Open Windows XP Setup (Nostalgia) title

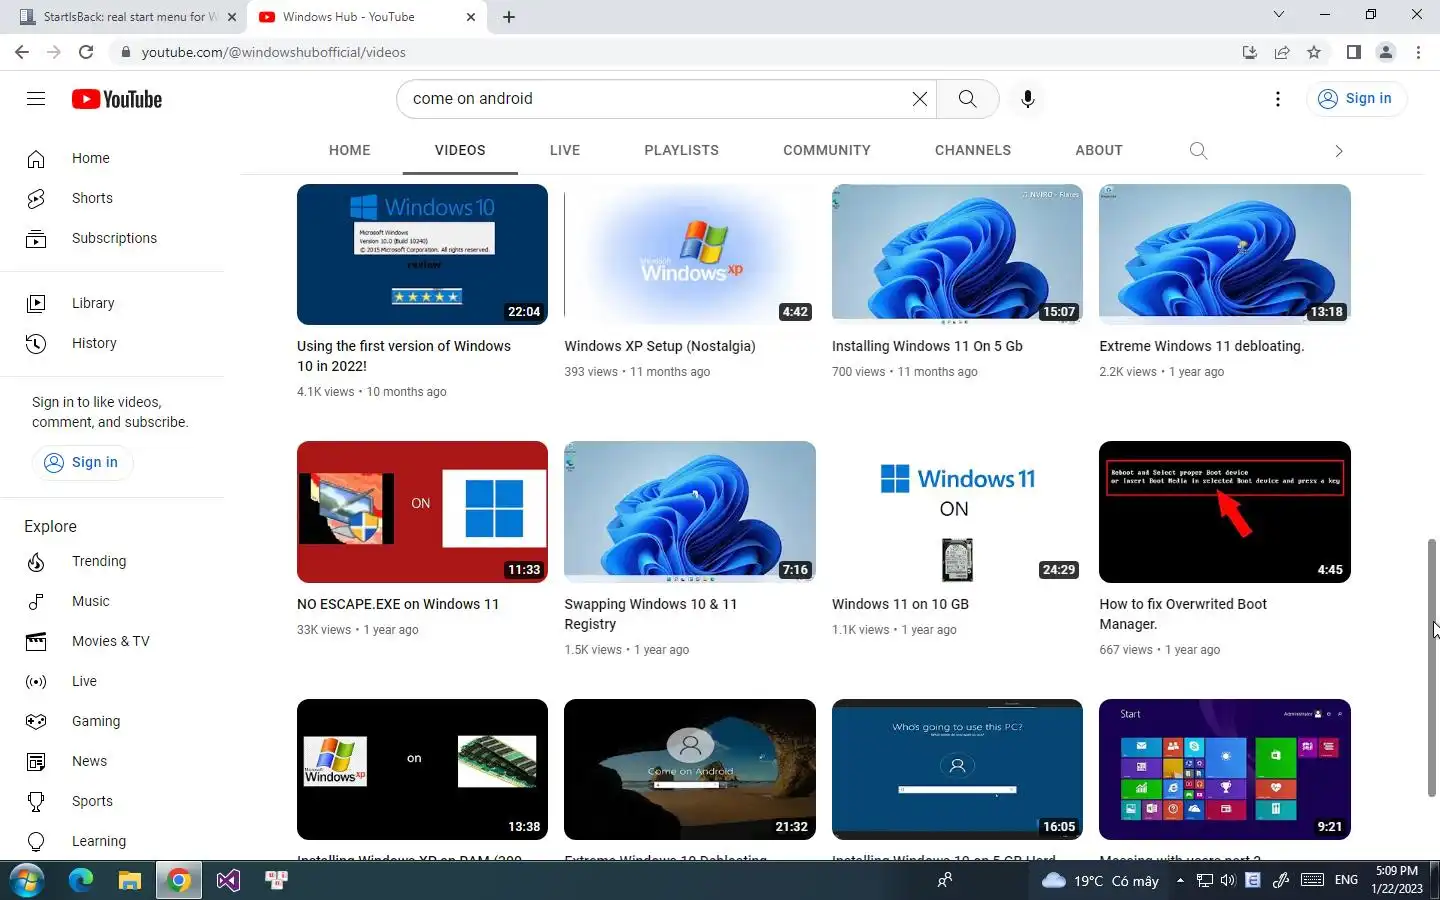pyautogui.click(x=660, y=346)
